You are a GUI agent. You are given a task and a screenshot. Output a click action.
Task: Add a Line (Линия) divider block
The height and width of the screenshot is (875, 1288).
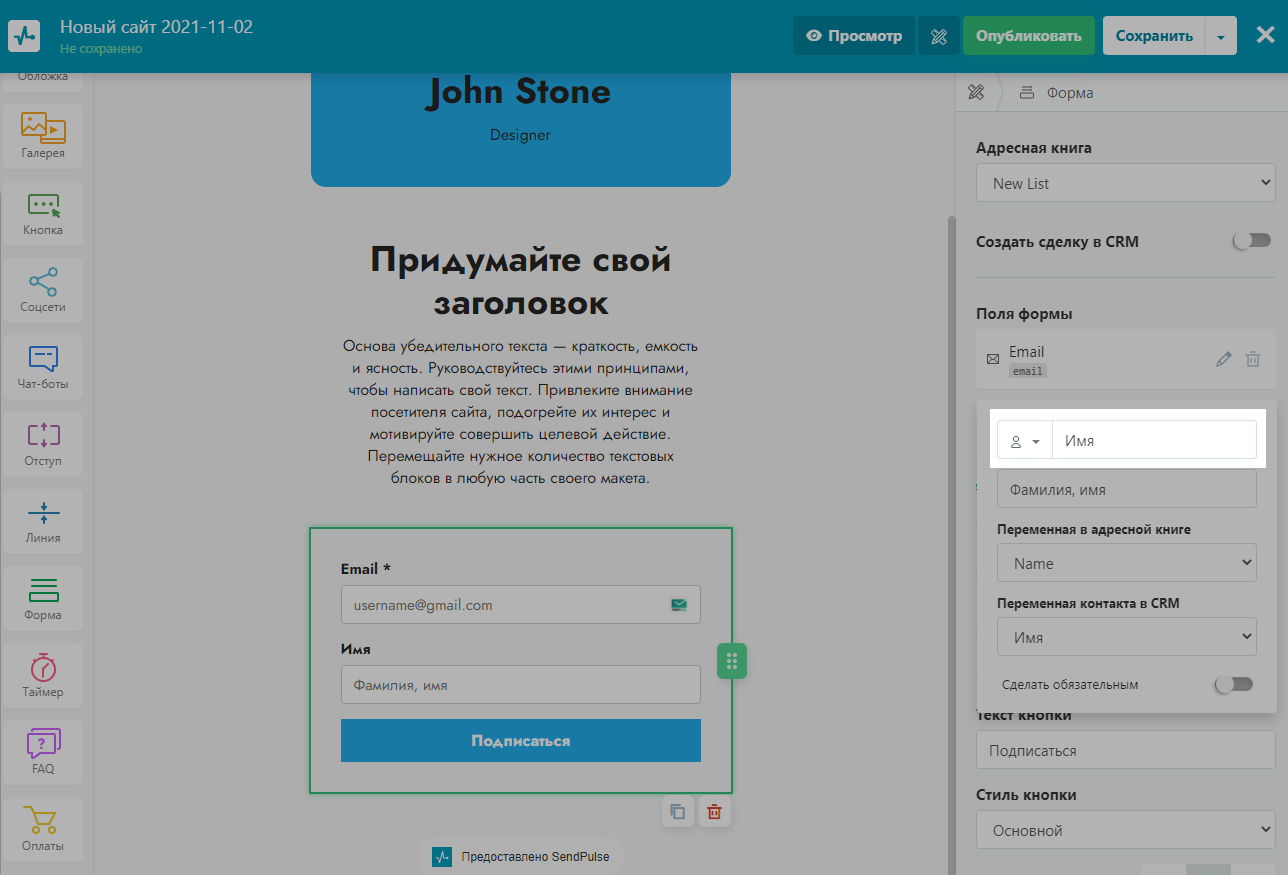(43, 520)
